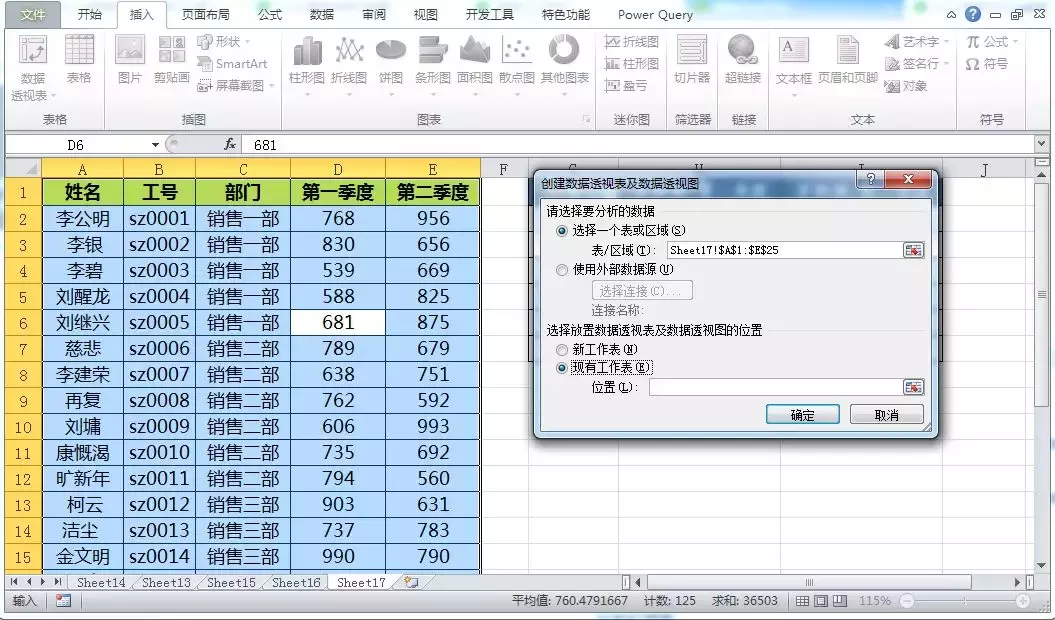
Task: Switch to Page Layout view button
Action: tap(821, 600)
